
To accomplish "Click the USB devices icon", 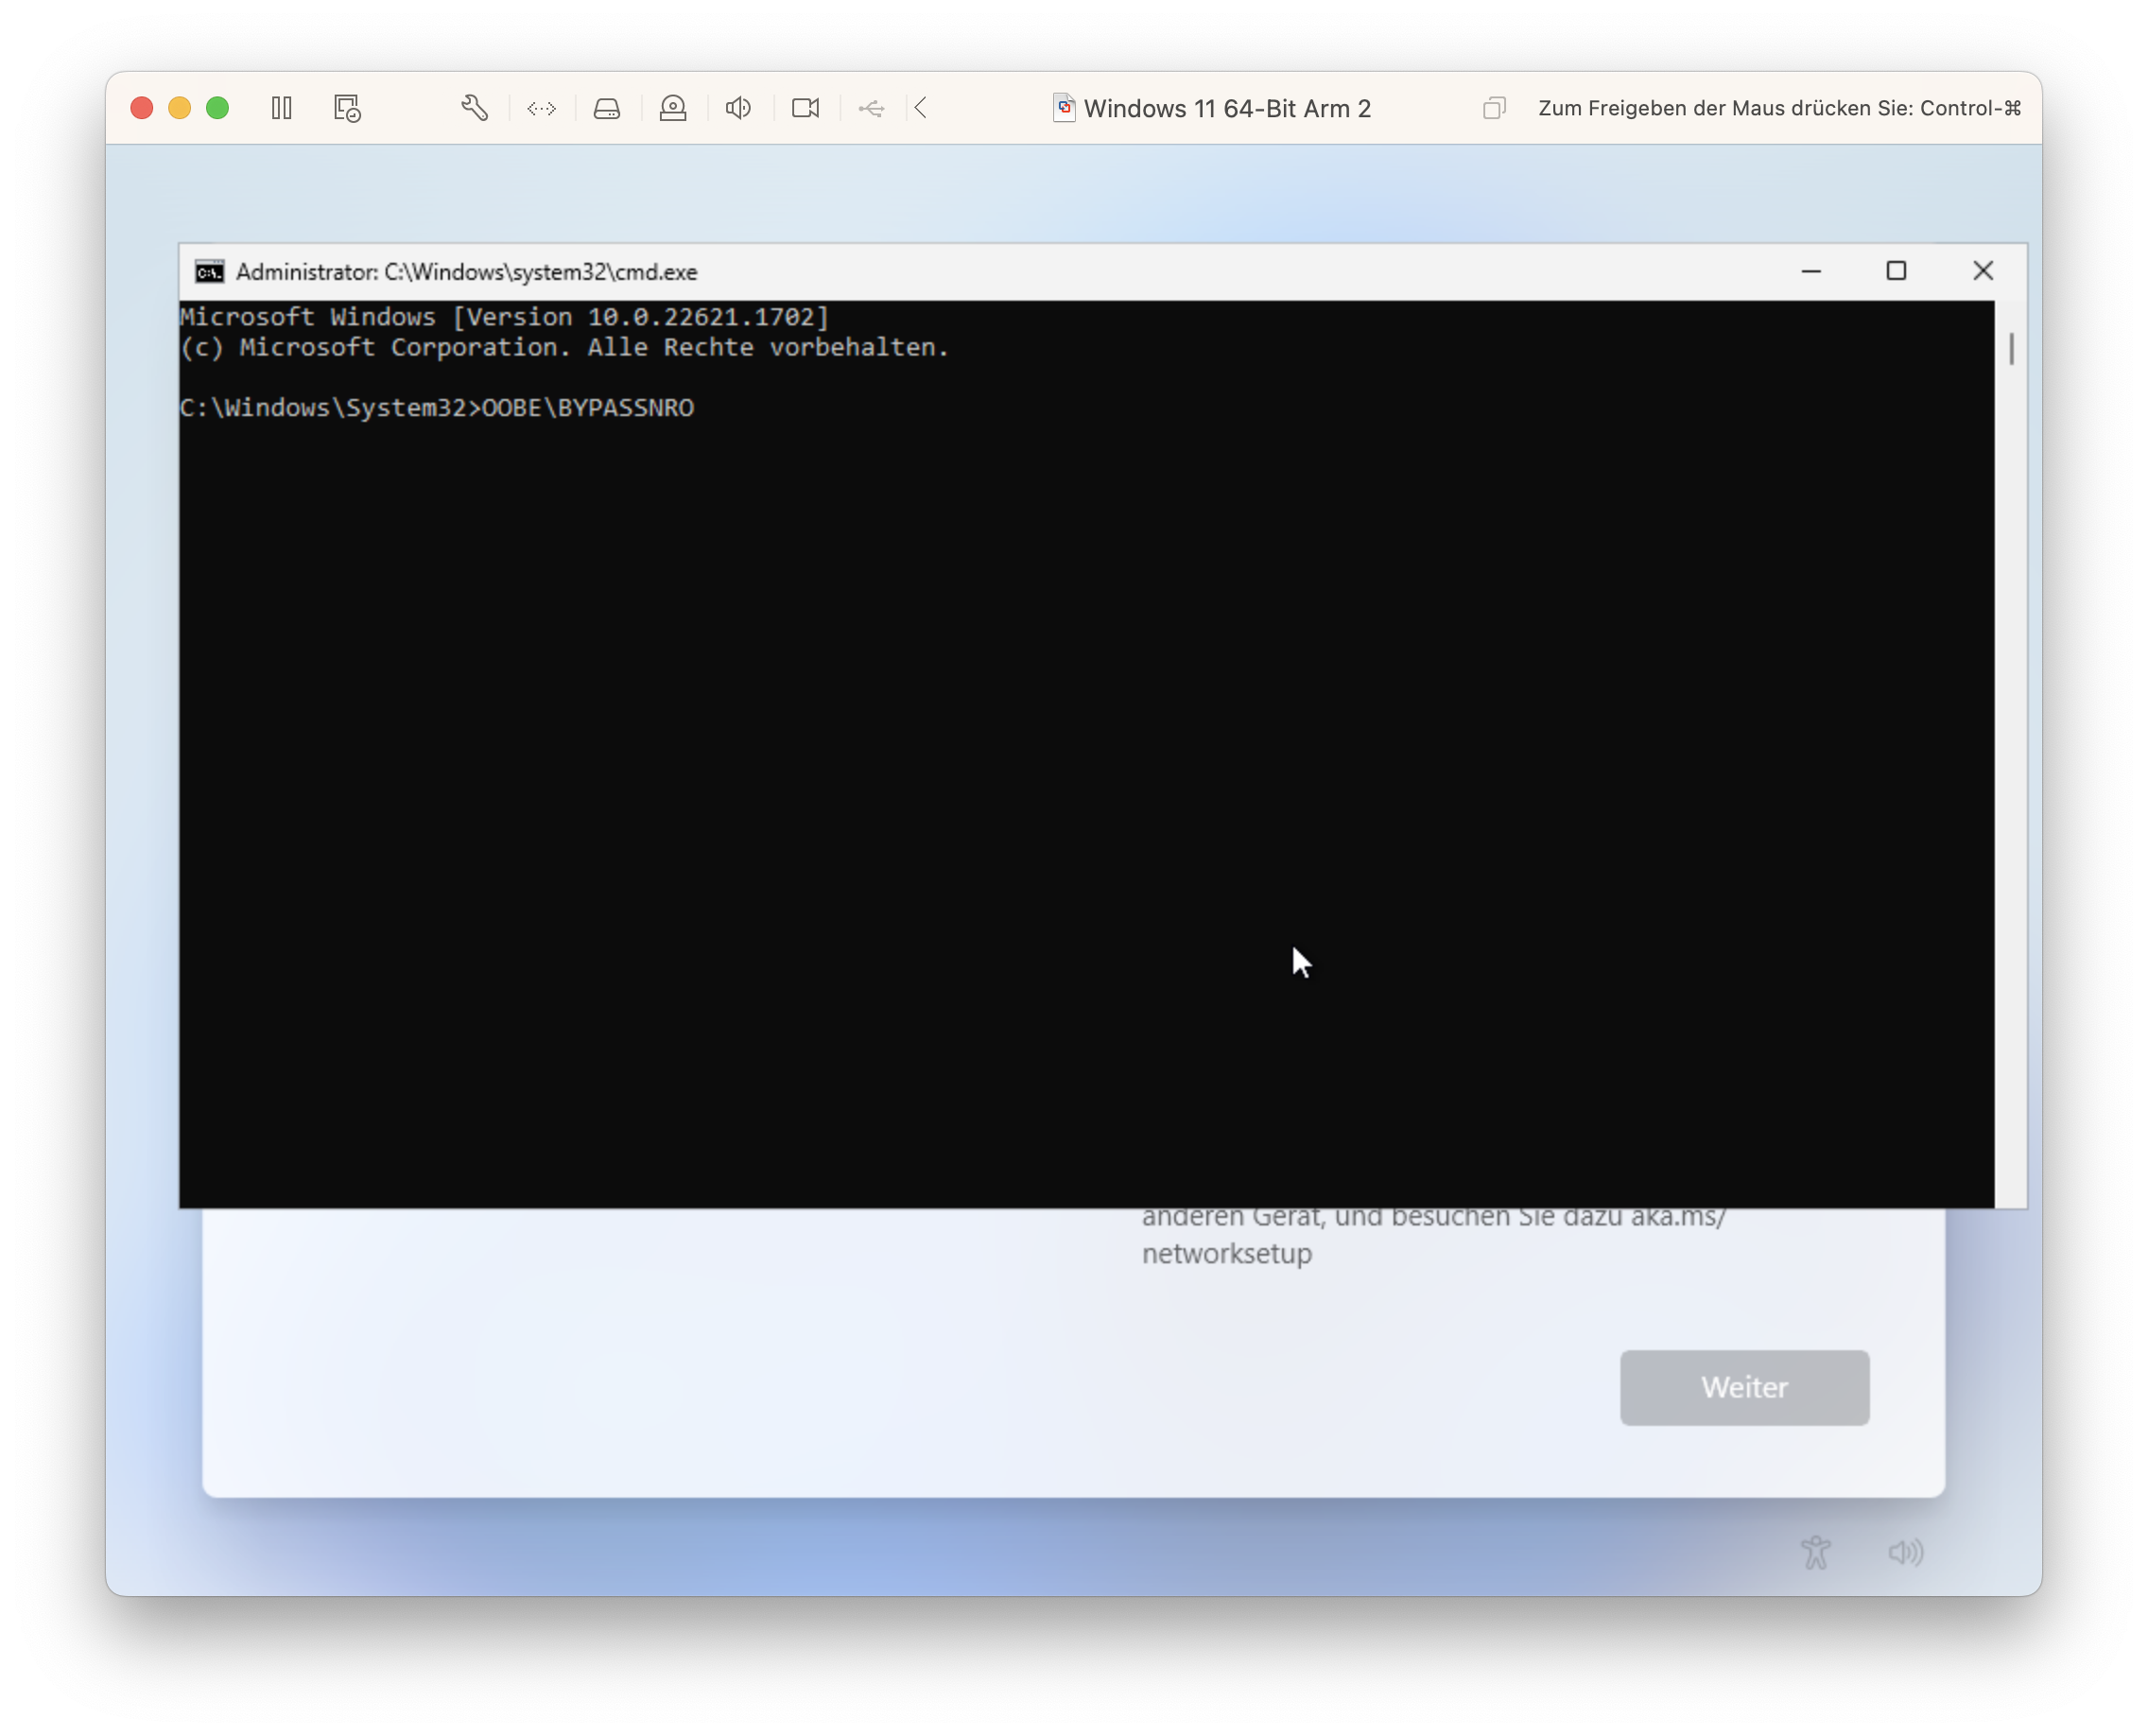I will tap(871, 108).
